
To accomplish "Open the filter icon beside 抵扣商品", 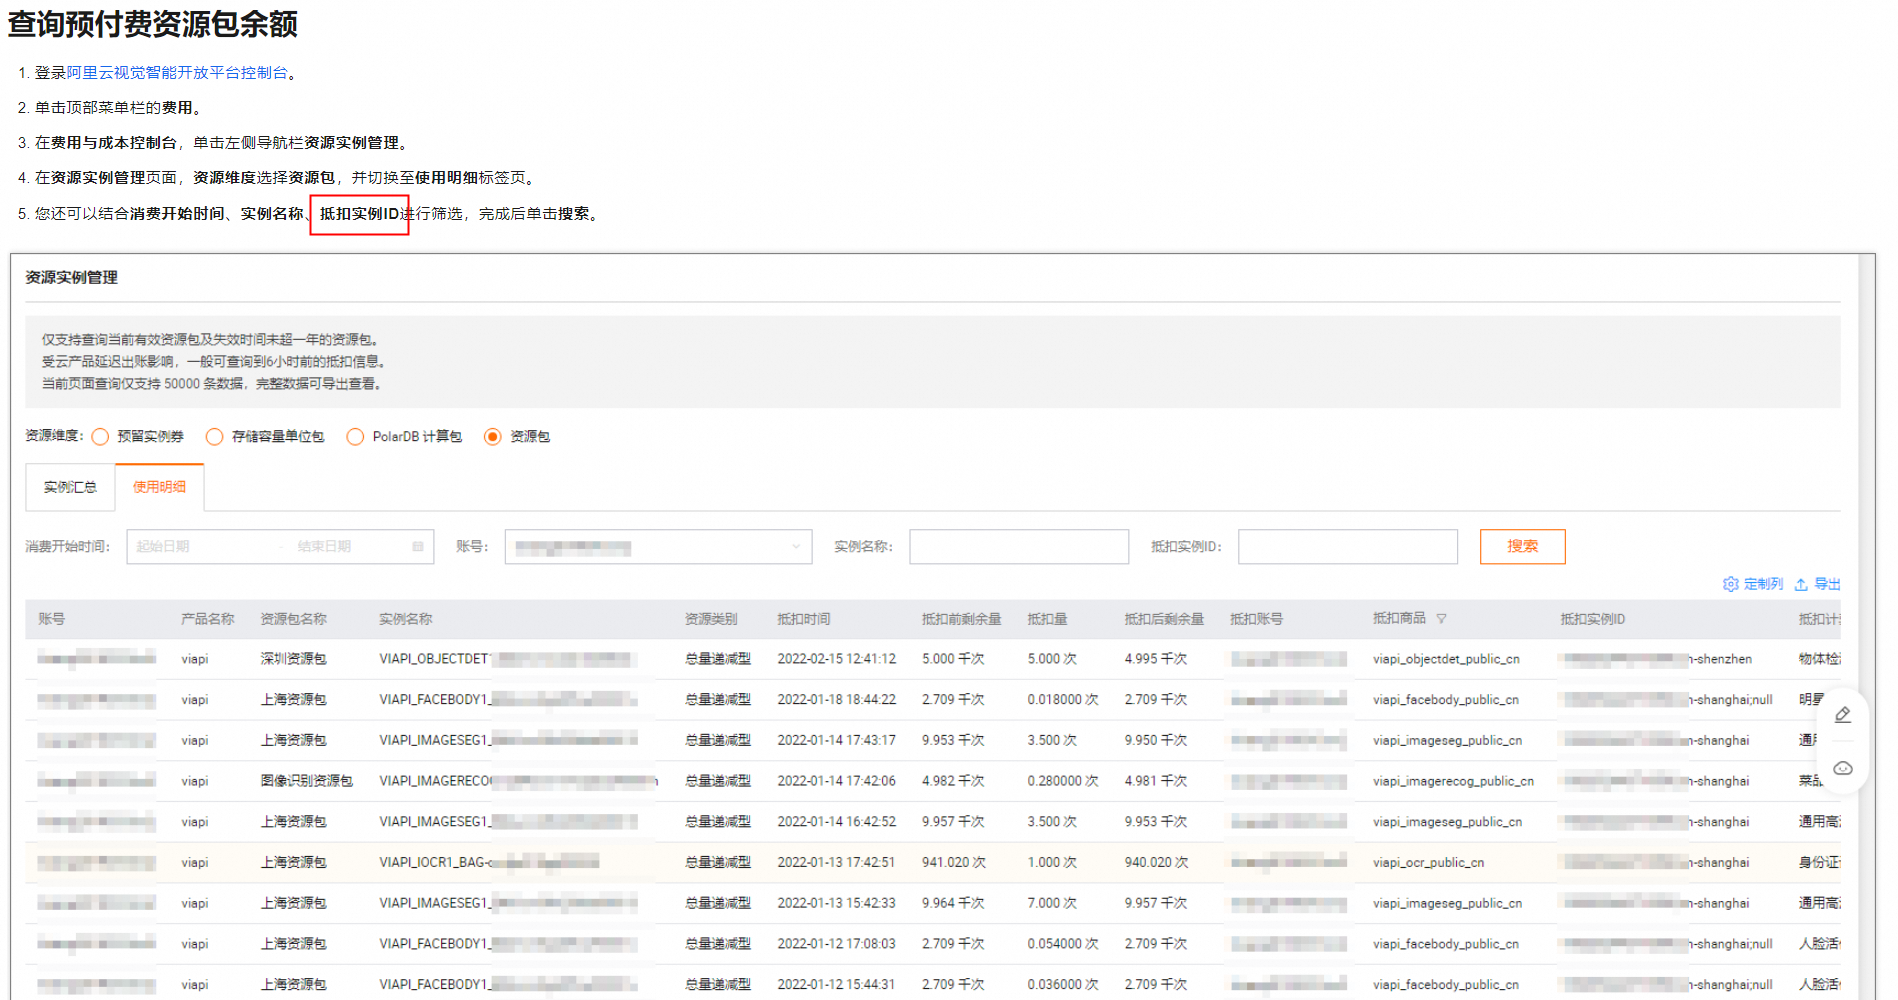I will [1441, 619].
